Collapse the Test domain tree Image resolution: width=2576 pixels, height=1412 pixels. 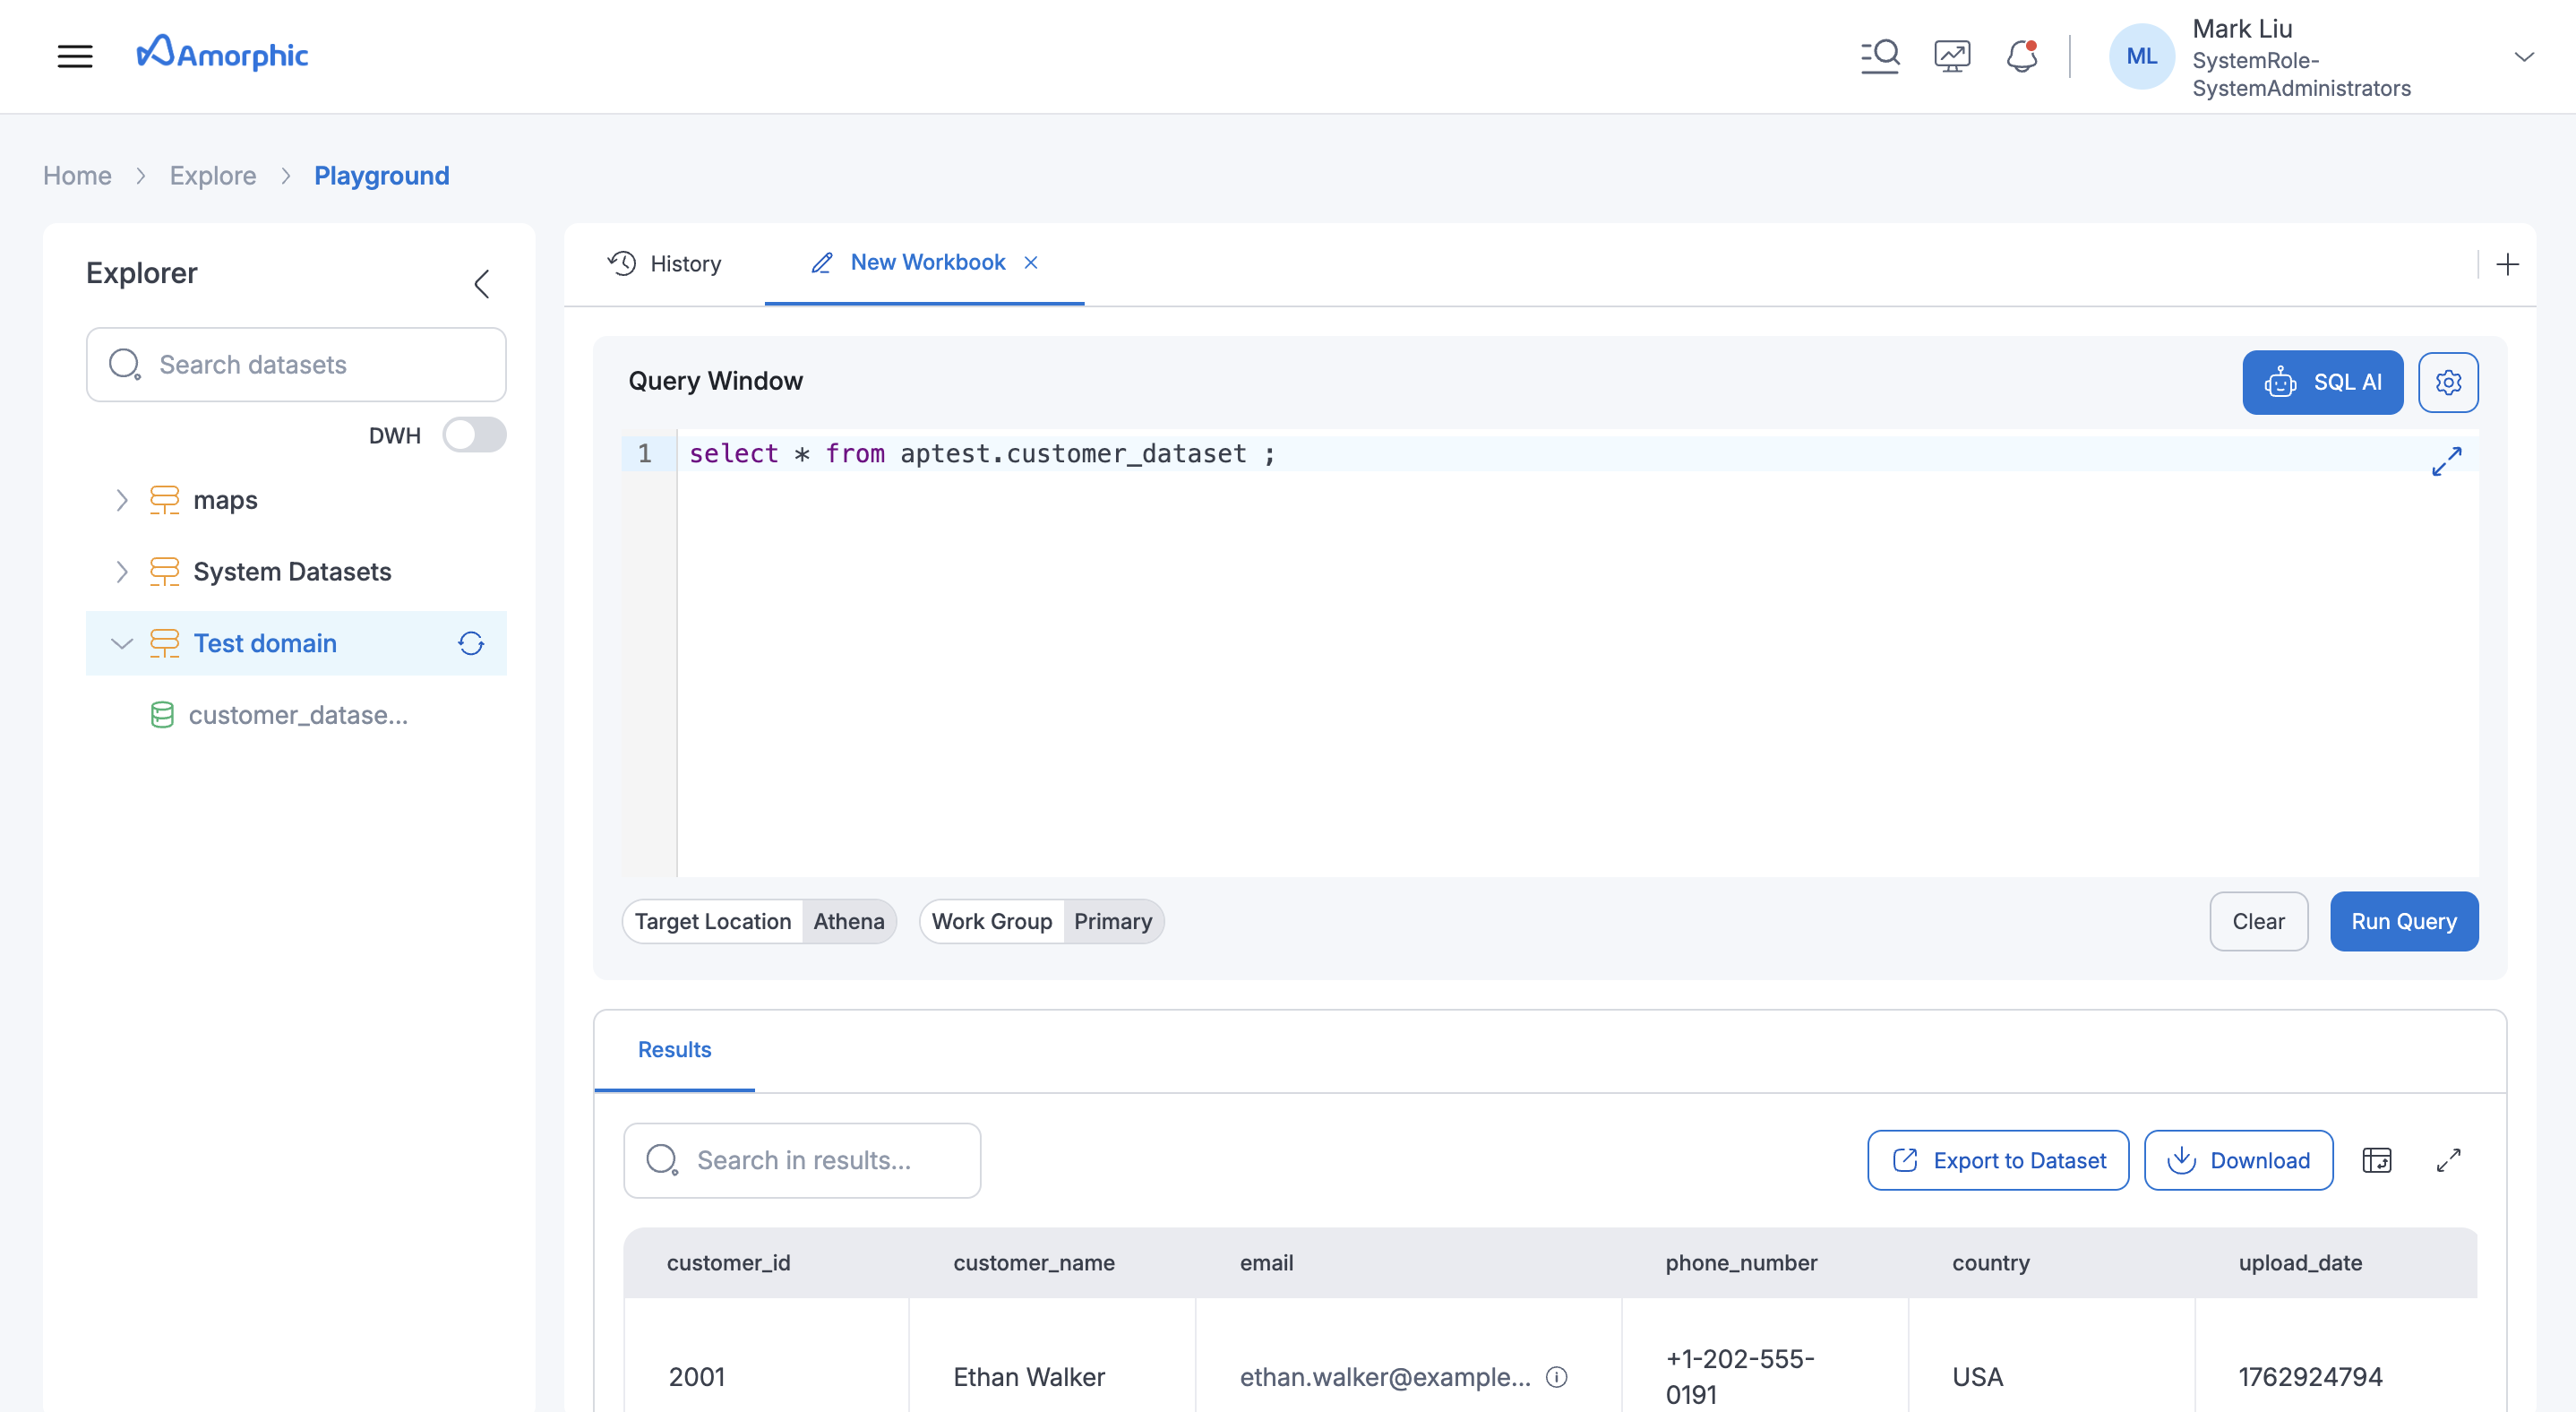[122, 643]
